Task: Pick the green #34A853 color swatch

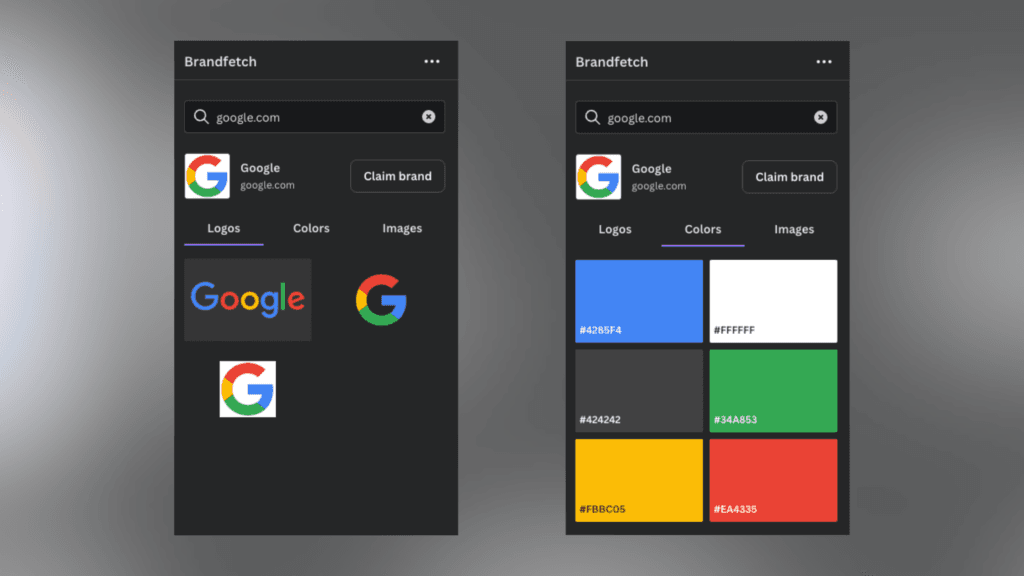Action: (x=773, y=391)
